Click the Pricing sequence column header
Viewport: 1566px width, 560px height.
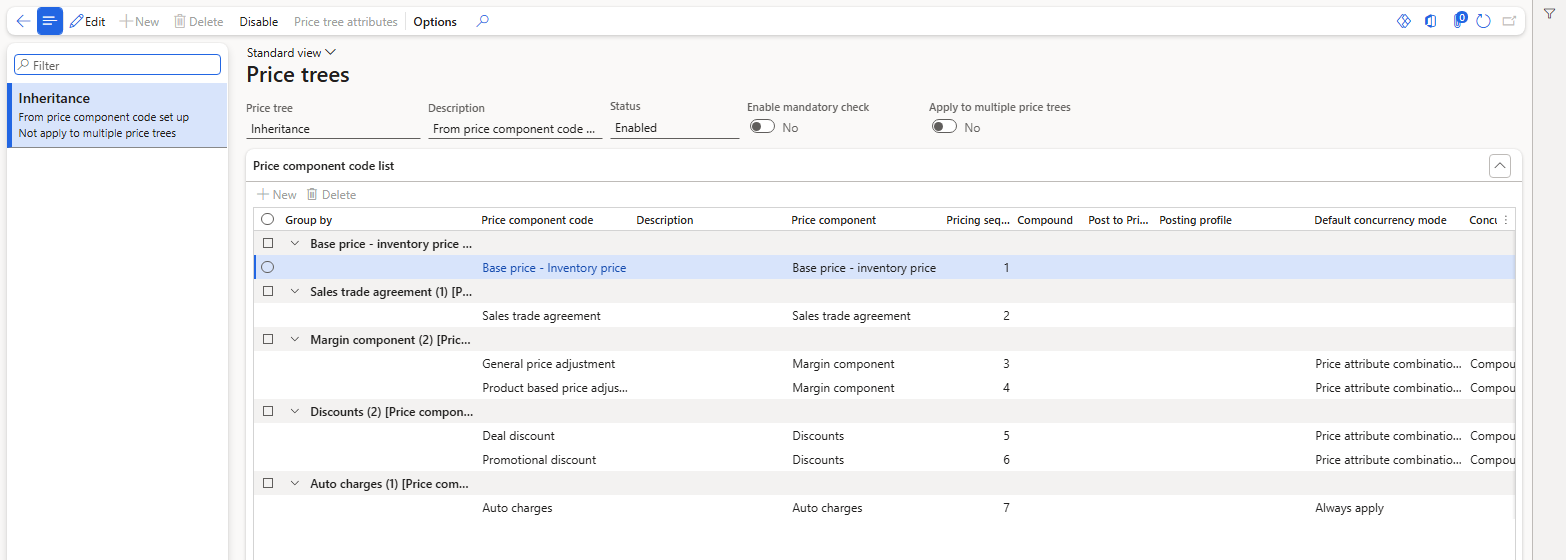coord(978,220)
